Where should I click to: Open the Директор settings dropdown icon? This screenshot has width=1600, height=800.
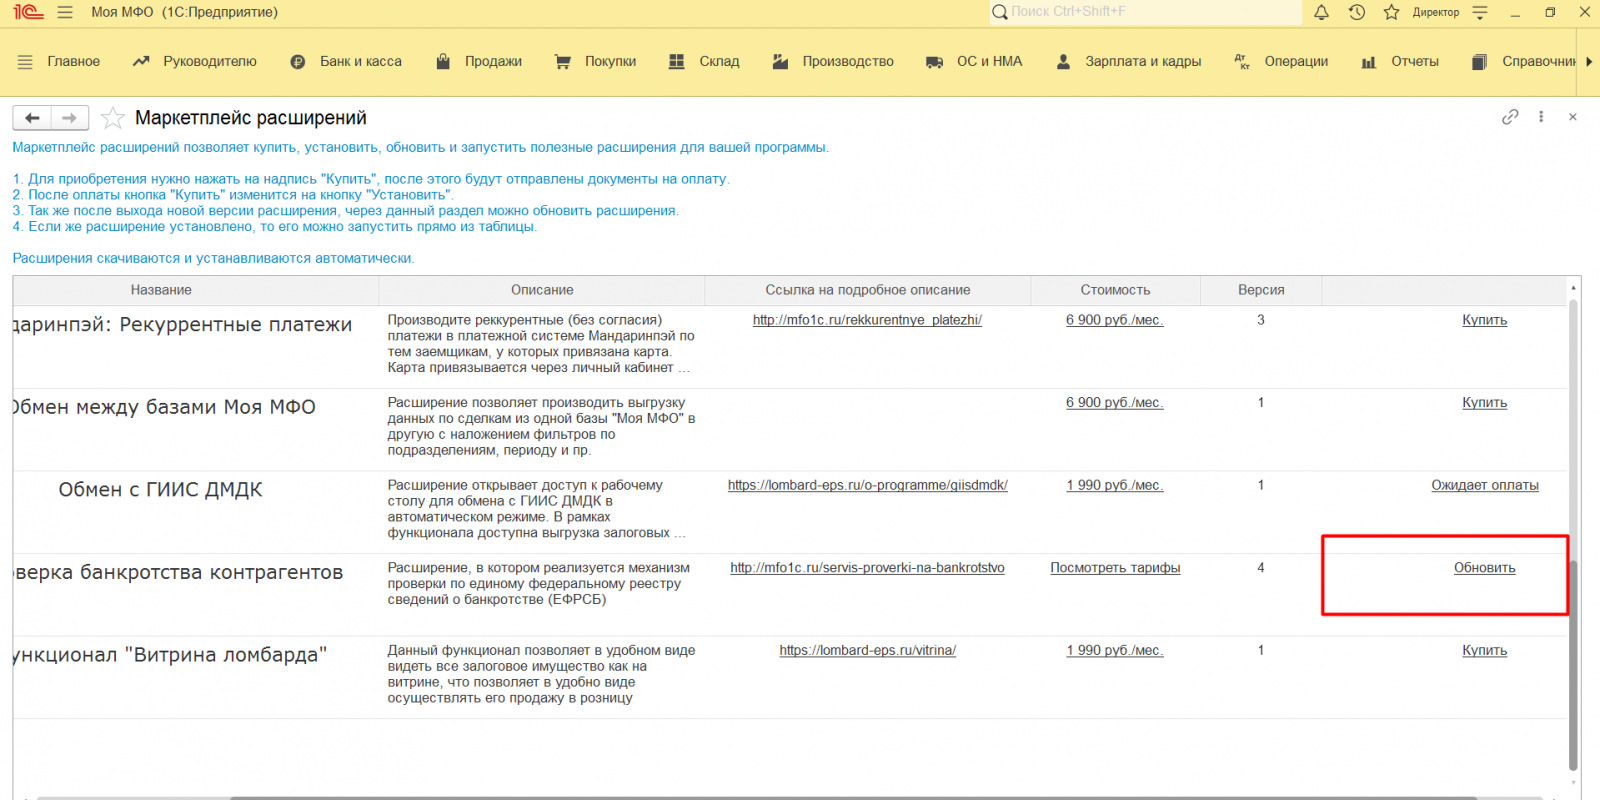point(1480,12)
